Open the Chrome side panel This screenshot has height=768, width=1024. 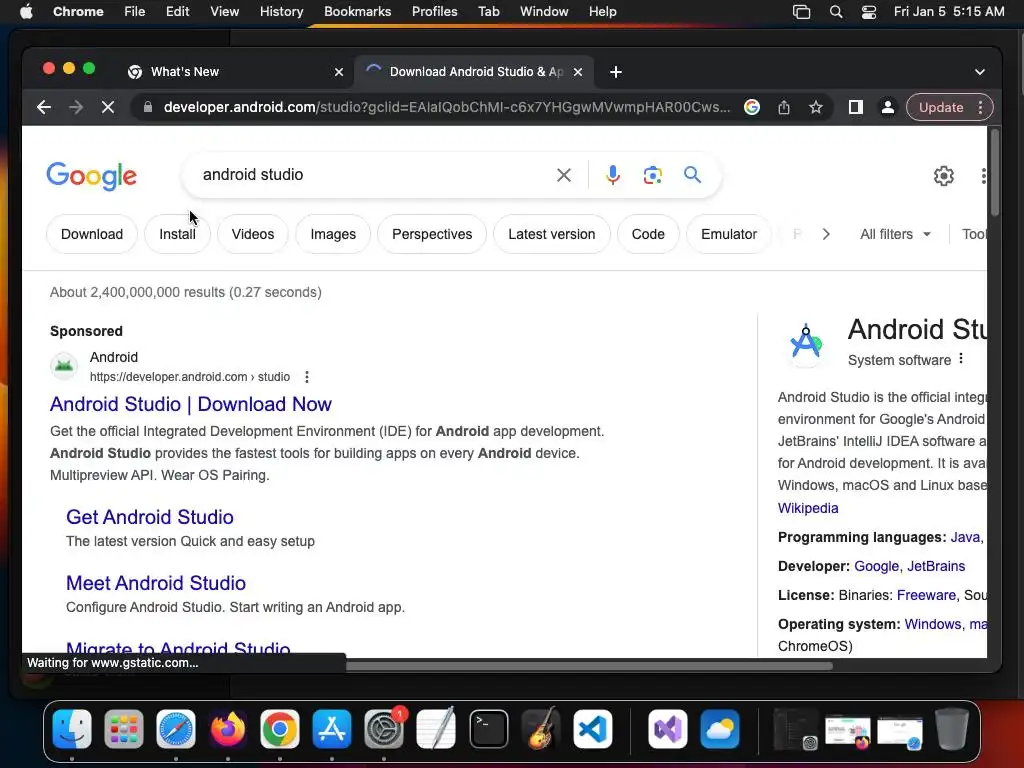pyautogui.click(x=856, y=107)
